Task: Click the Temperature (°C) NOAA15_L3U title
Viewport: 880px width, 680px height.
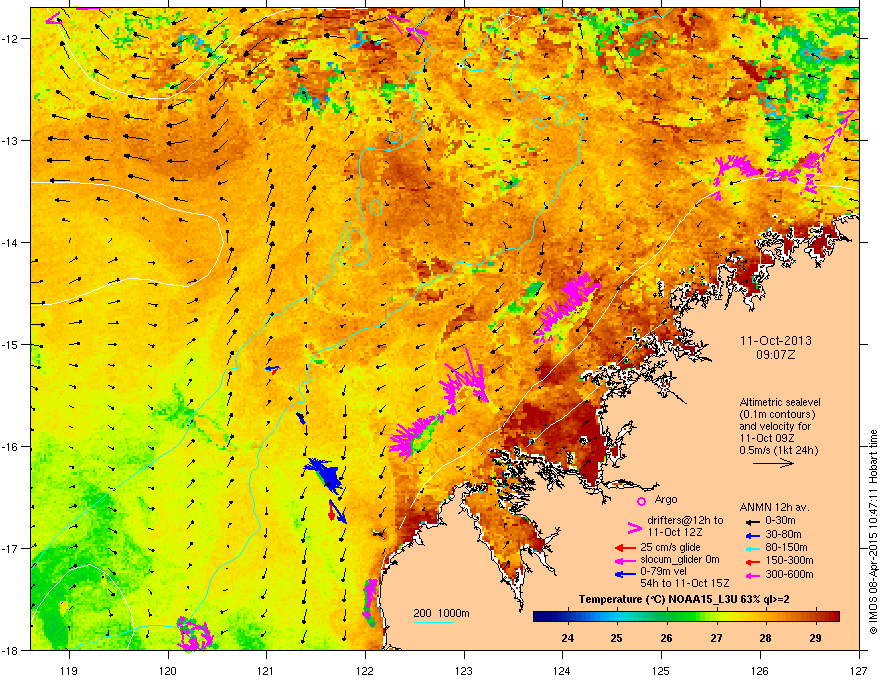Action: (684, 600)
